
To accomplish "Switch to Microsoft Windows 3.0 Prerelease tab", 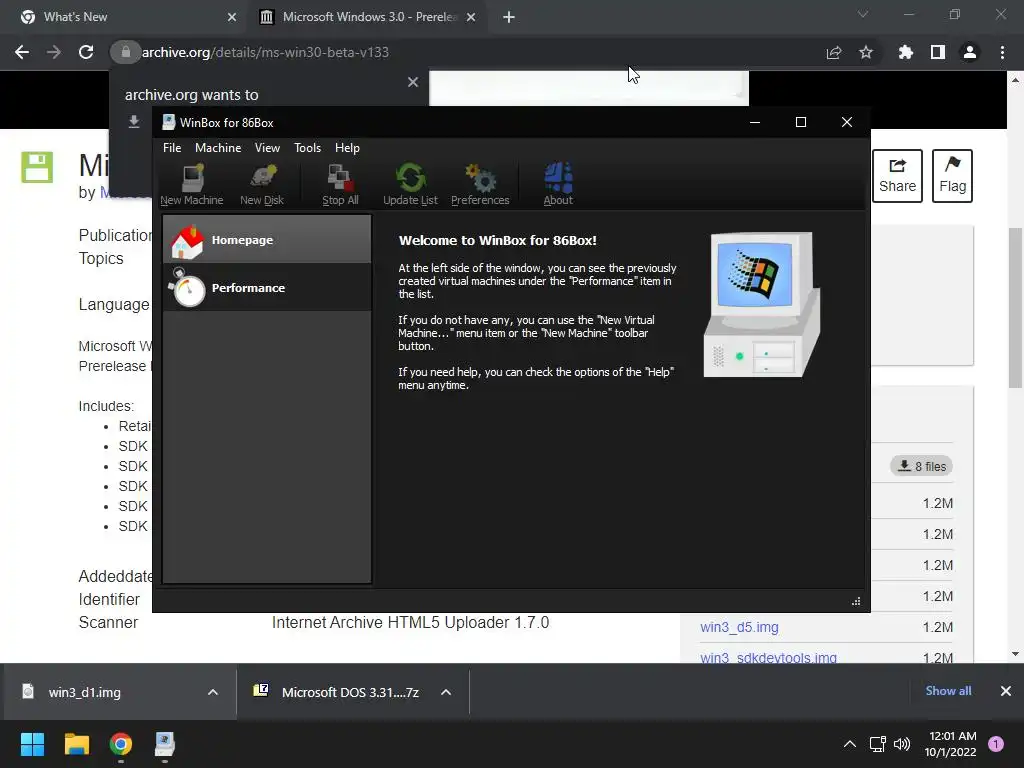I will pos(367,17).
